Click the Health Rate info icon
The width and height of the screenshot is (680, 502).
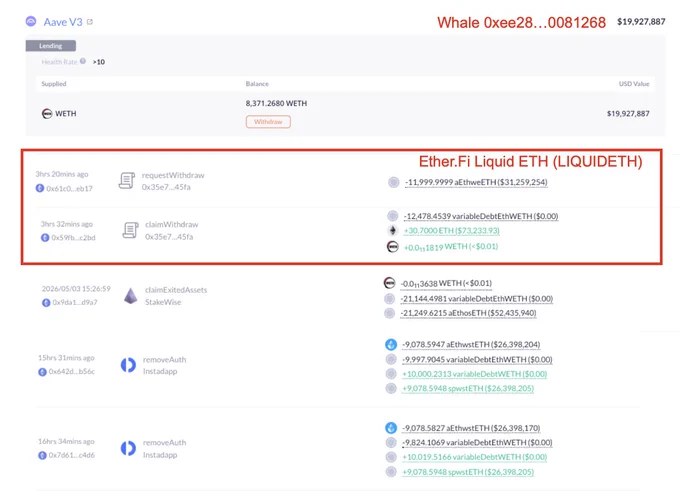(x=83, y=61)
